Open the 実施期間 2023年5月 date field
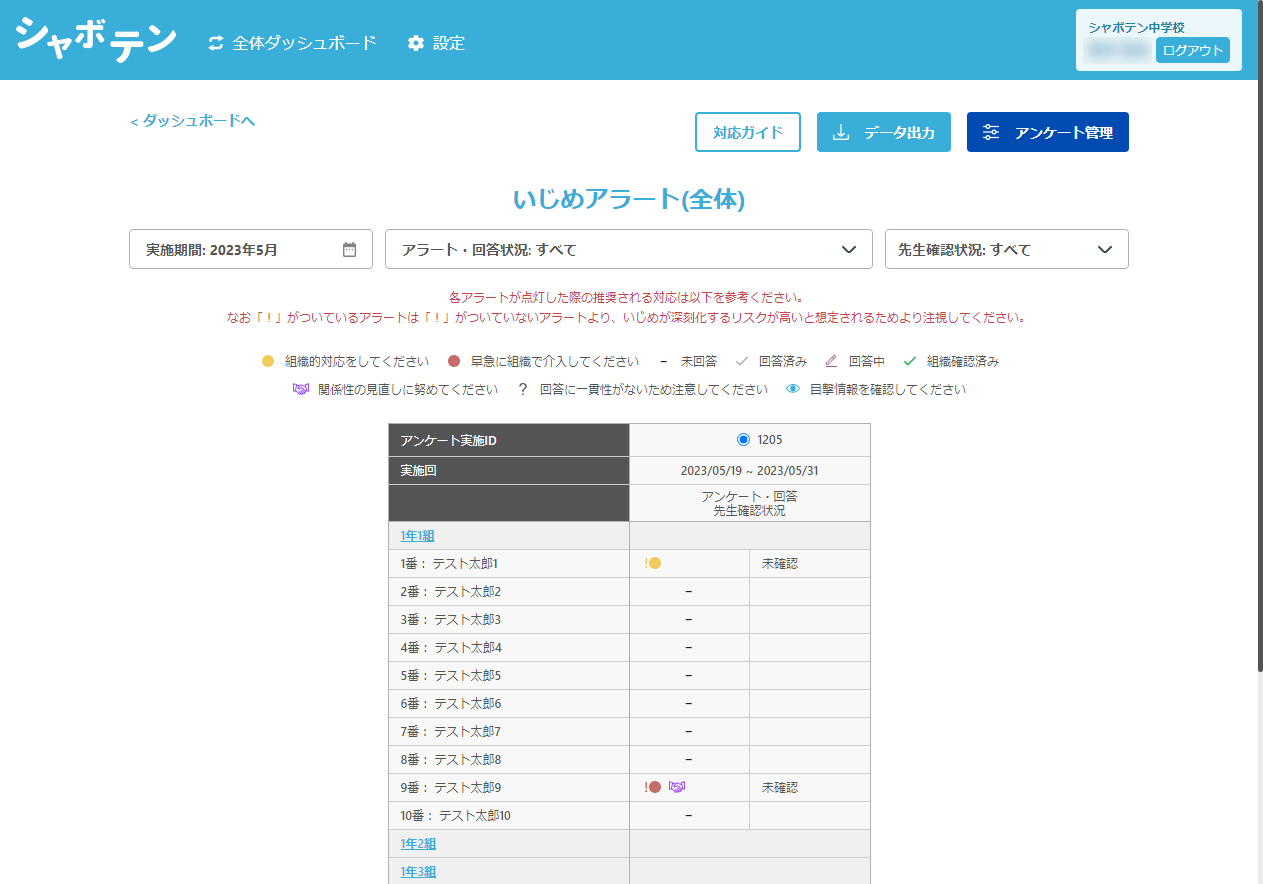 click(251, 249)
